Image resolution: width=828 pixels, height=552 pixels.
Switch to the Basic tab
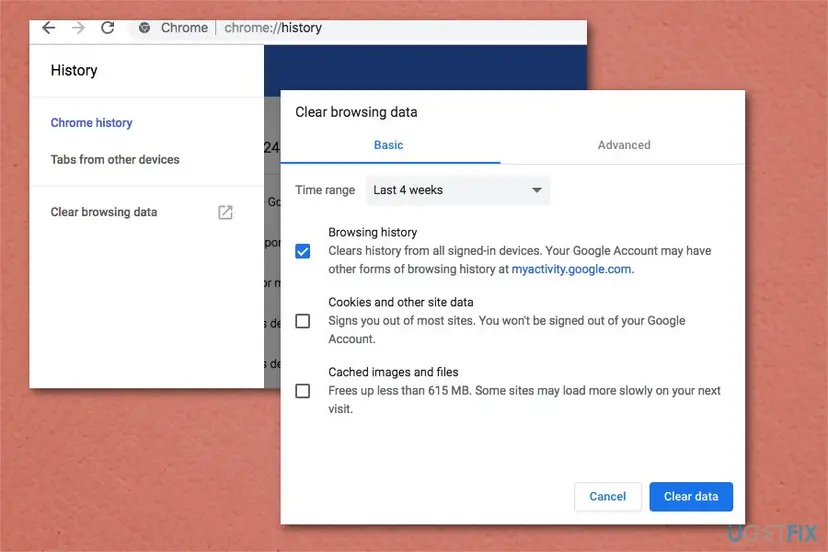point(390,145)
